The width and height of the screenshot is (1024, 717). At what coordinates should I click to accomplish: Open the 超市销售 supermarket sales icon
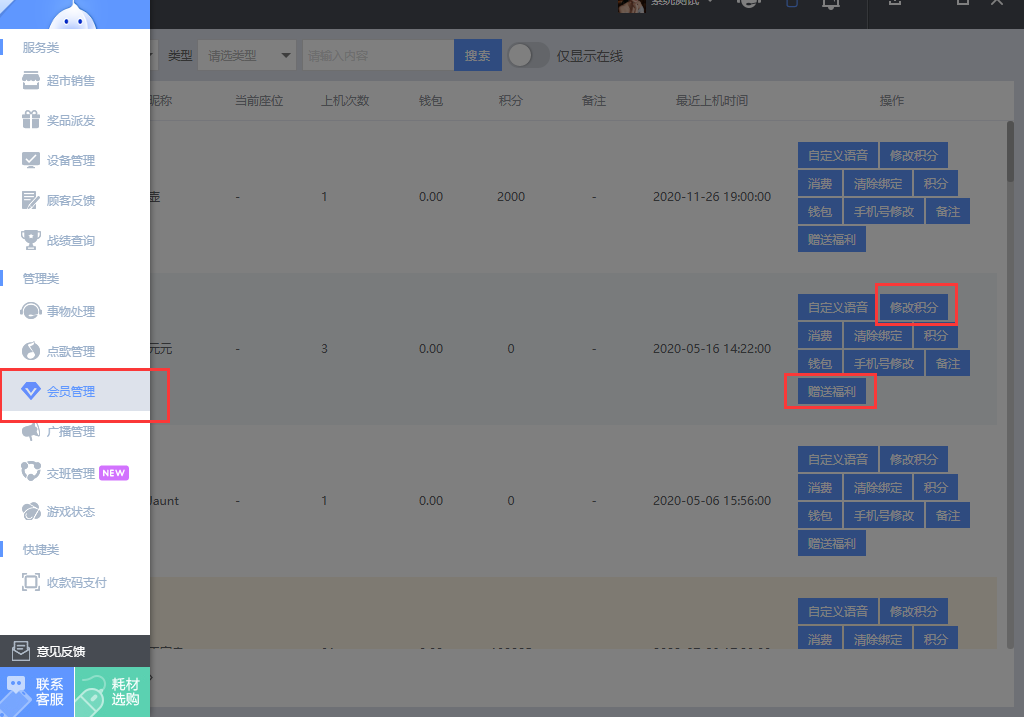click(30, 81)
